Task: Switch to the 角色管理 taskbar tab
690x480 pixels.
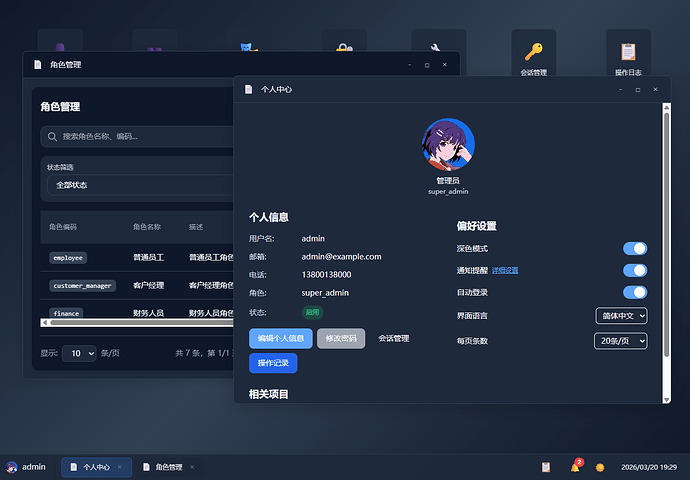Action: pyautogui.click(x=169, y=467)
